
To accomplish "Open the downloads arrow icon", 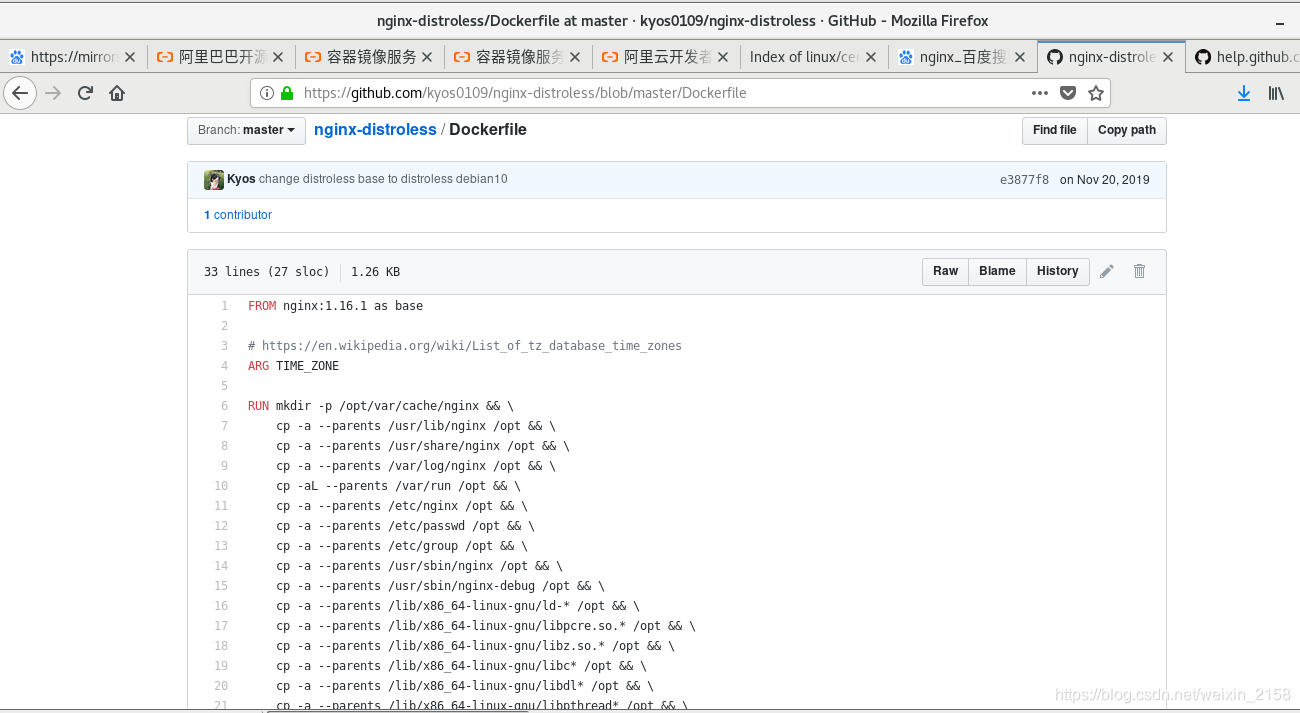I will [x=1244, y=93].
